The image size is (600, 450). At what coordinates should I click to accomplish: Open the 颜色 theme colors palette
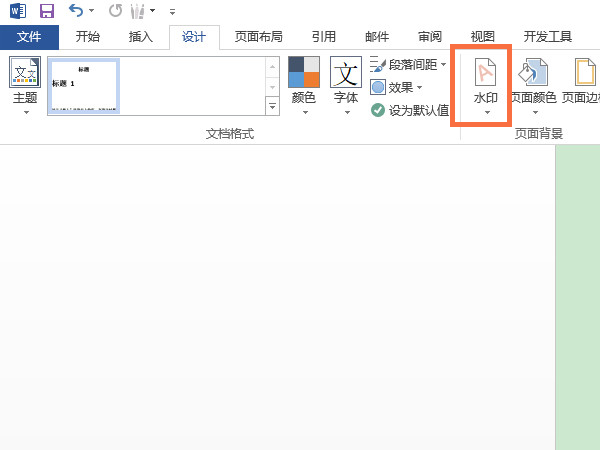tap(303, 85)
